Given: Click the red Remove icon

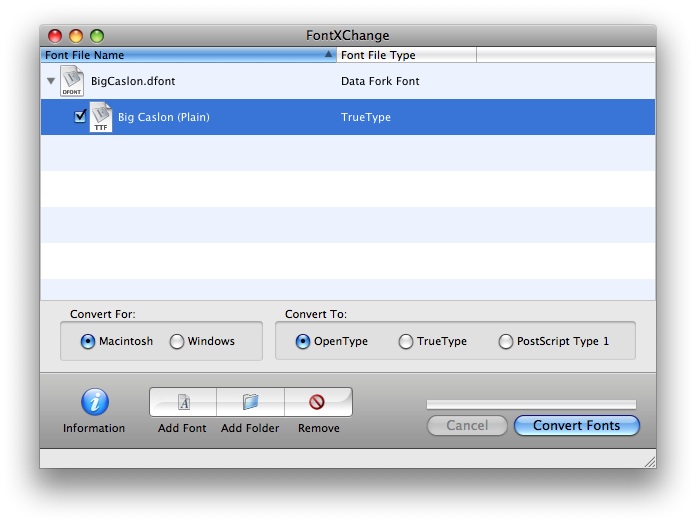Looking at the screenshot, I should pos(318,402).
